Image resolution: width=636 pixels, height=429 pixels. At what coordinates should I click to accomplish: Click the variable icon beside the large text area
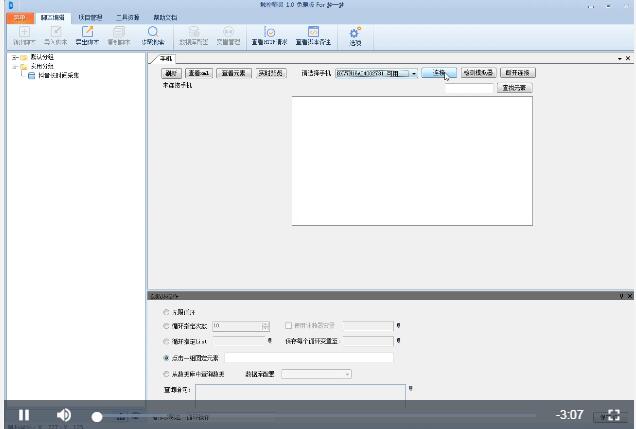tap(410, 388)
